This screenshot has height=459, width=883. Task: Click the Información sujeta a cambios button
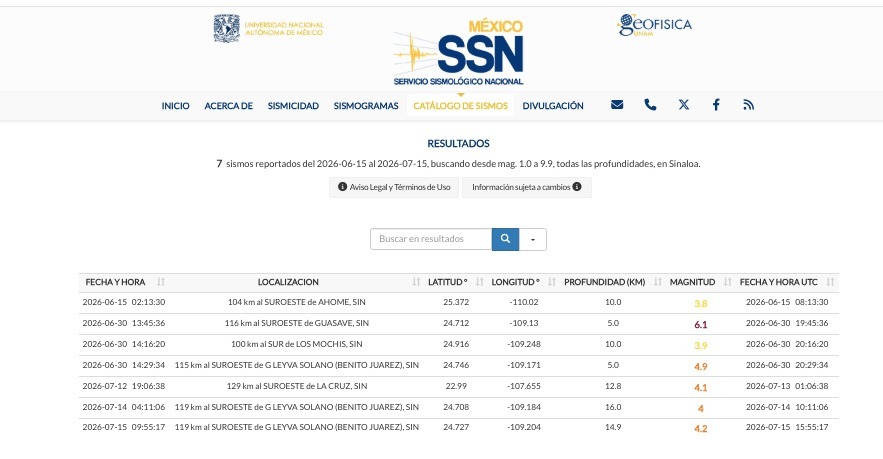(527, 187)
